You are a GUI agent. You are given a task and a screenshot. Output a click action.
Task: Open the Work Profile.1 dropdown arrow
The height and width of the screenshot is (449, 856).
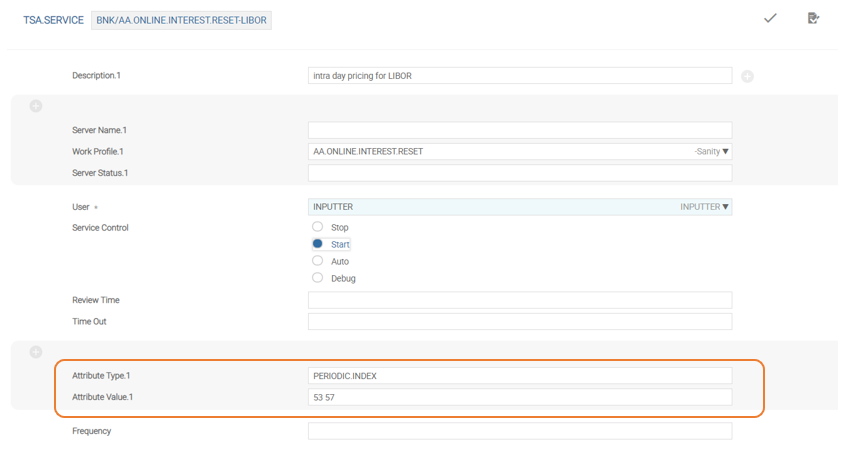point(725,152)
